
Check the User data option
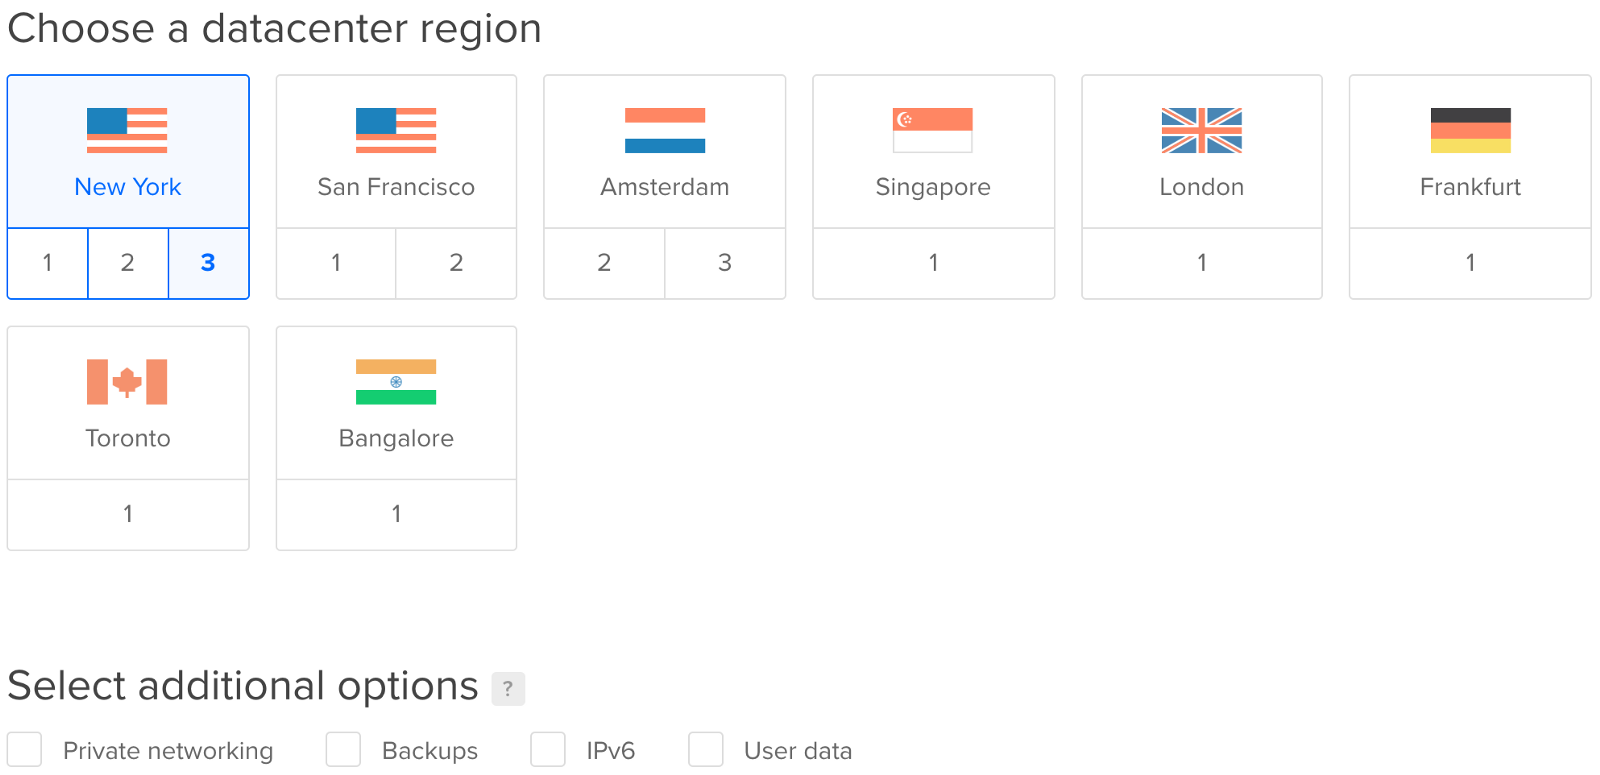pyautogui.click(x=706, y=749)
